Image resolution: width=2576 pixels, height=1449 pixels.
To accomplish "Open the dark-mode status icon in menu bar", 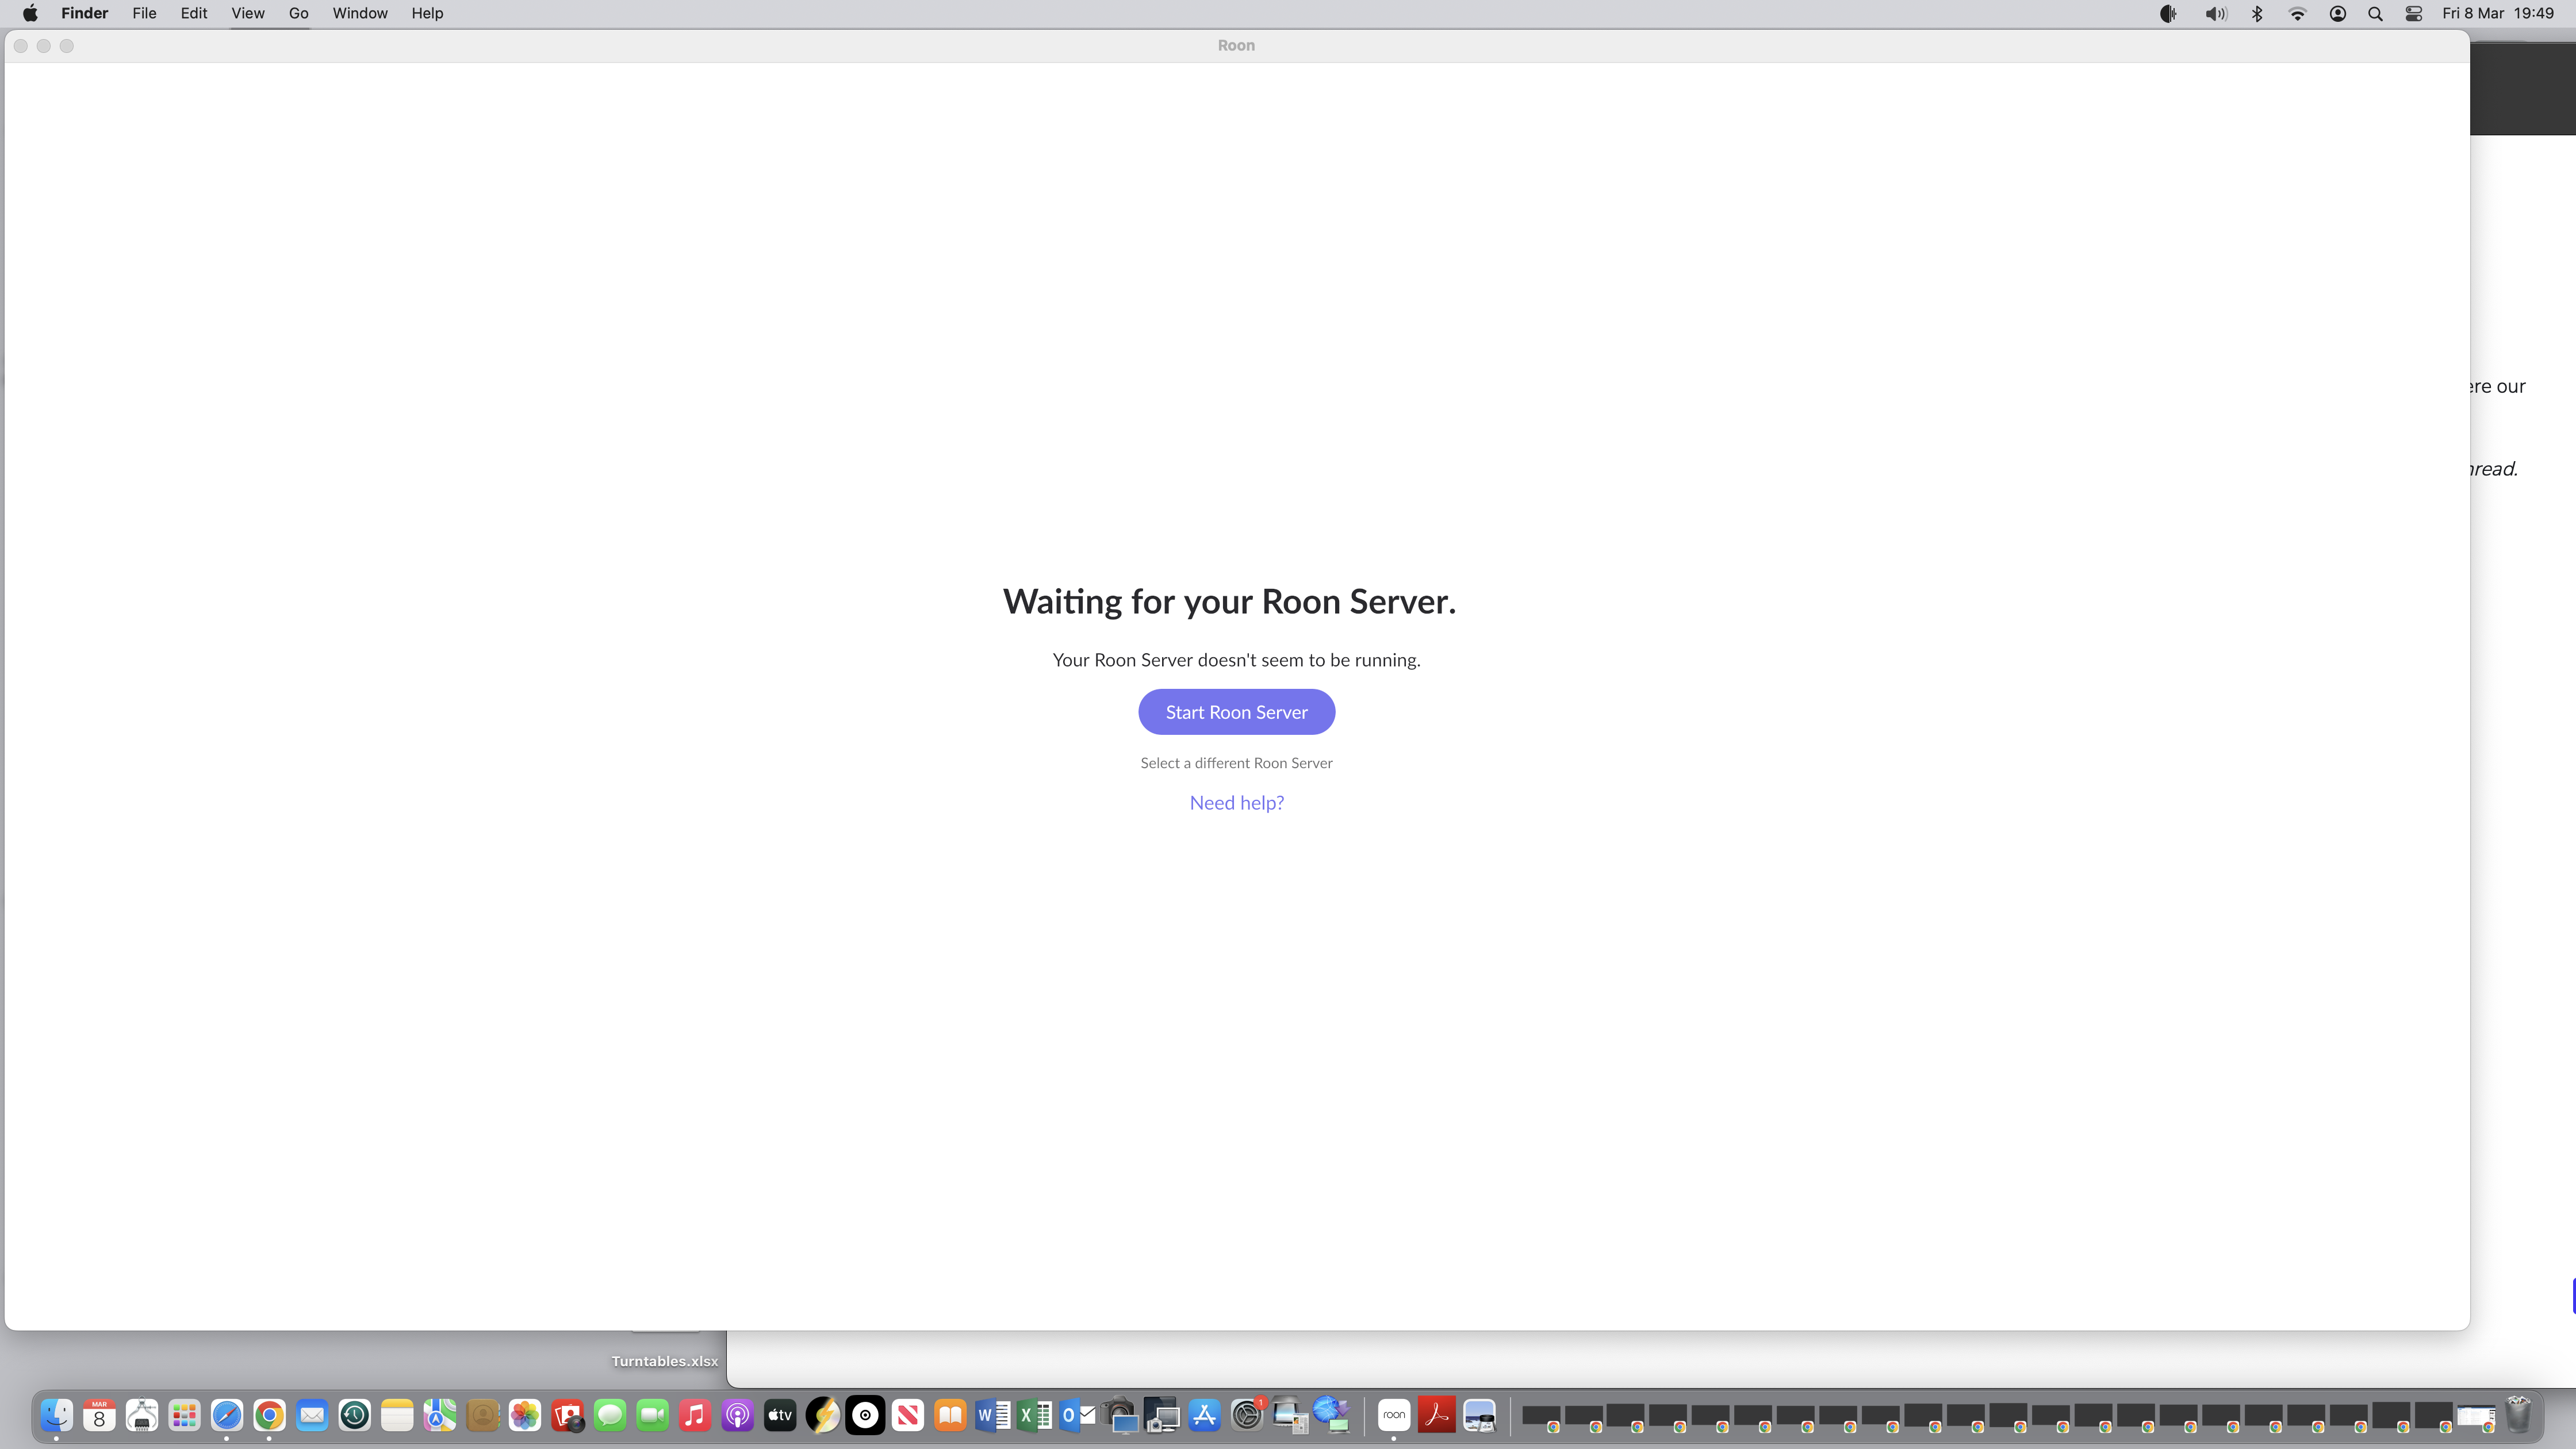I will point(2168,13).
